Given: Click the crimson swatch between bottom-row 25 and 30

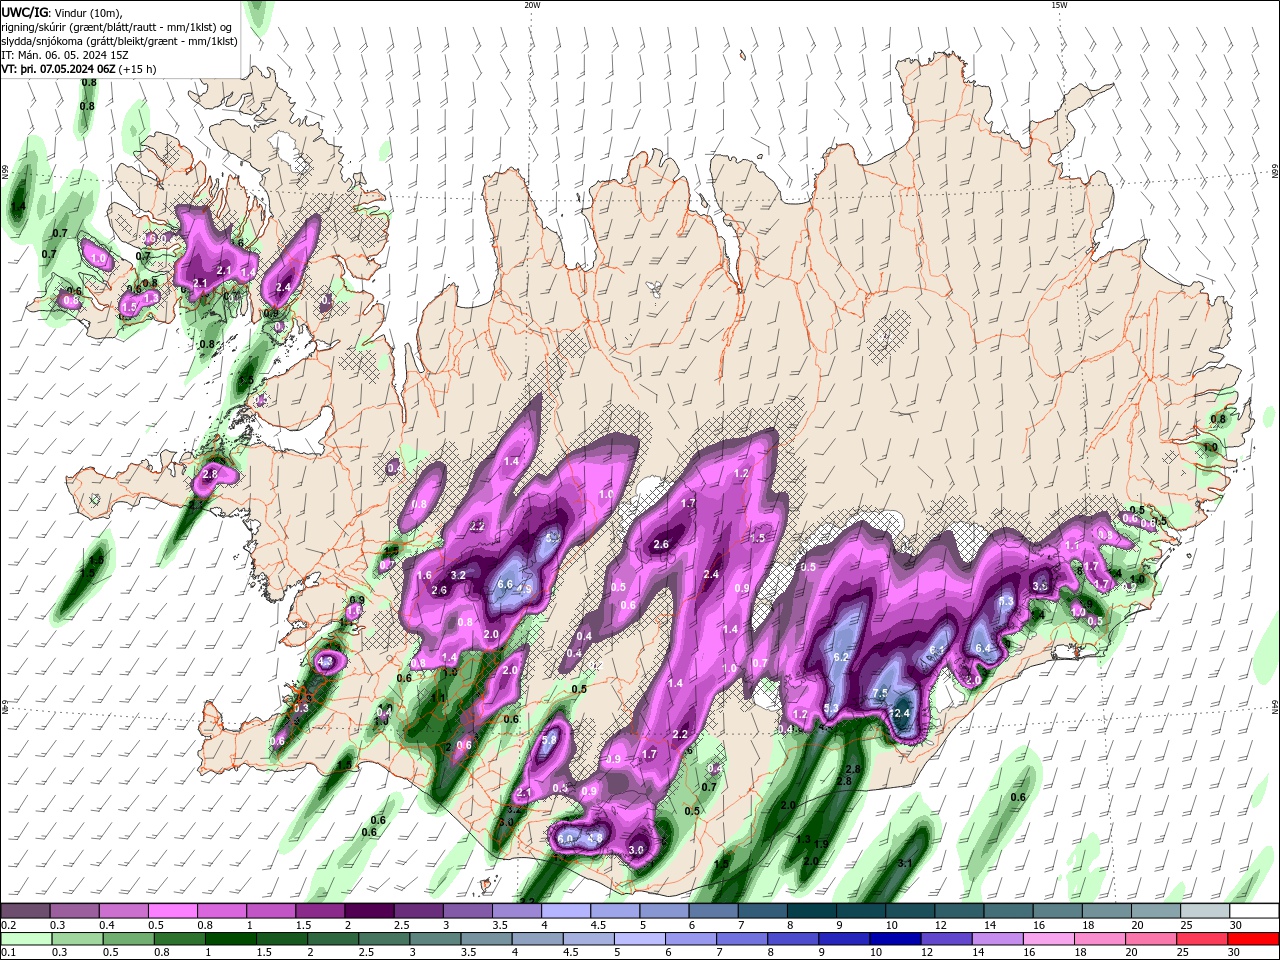Looking at the screenshot, I should click(x=1204, y=940).
